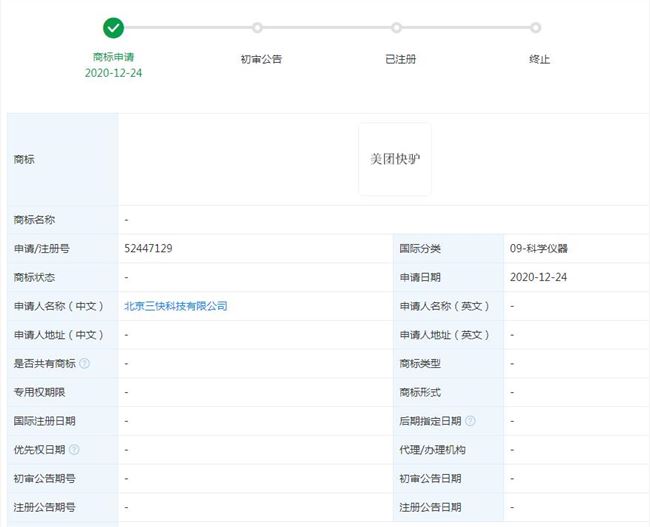Click the 商标类型 field label
This screenshot has height=527, width=650.
tap(420, 364)
